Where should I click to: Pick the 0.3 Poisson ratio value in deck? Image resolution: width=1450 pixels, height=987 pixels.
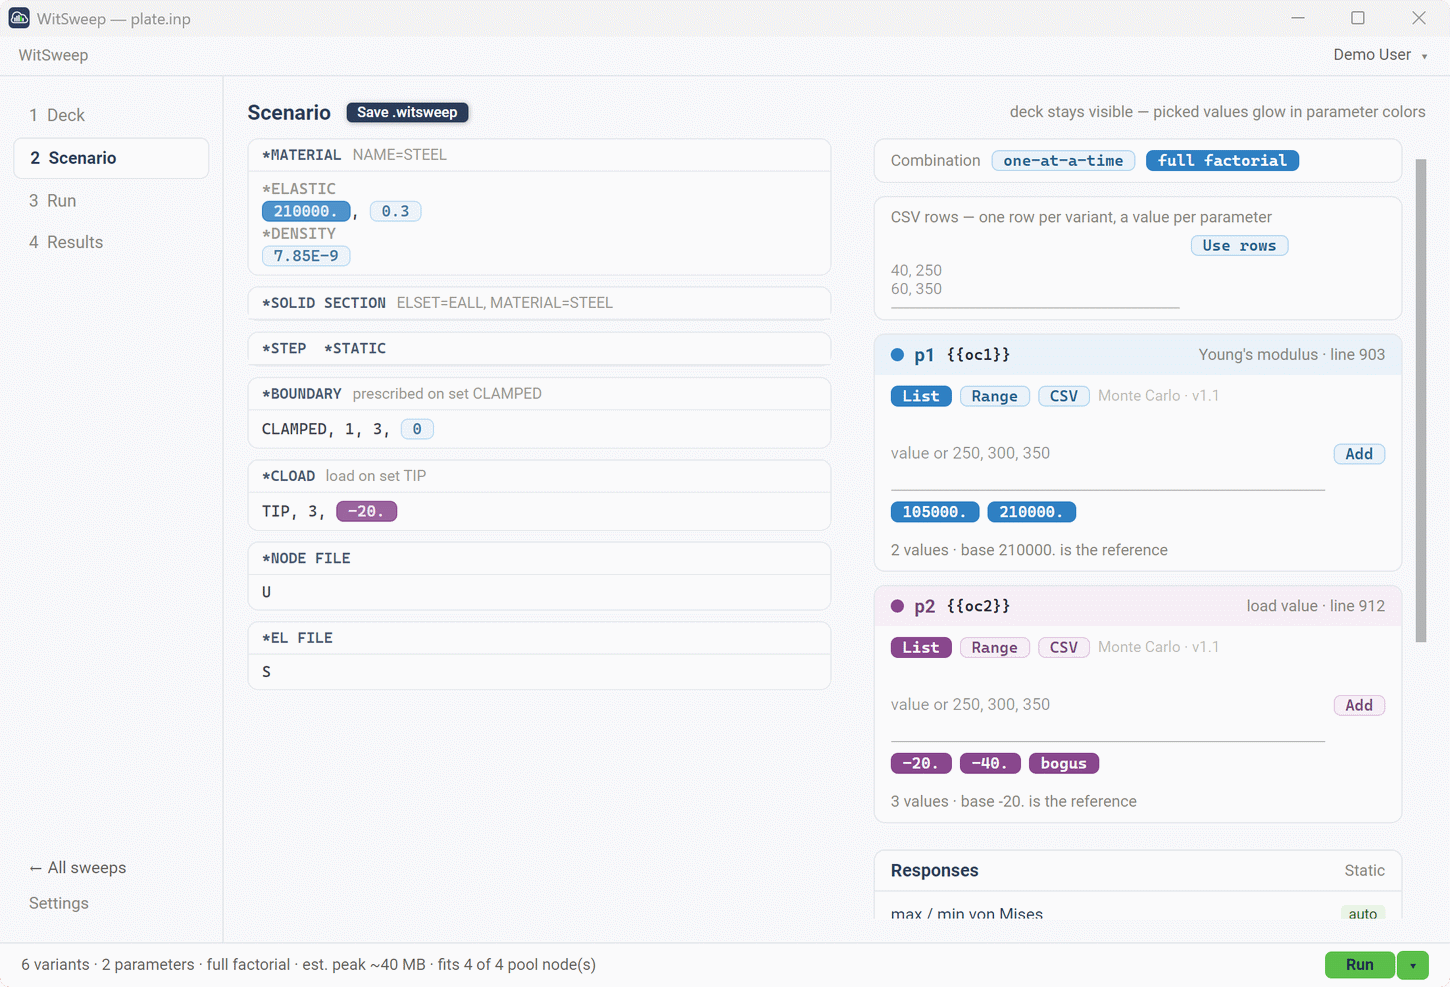click(395, 212)
